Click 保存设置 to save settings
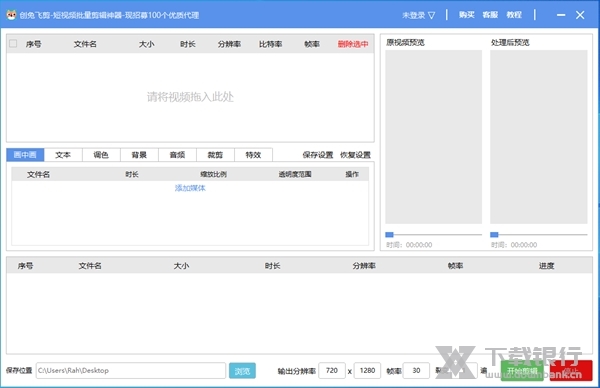Image resolution: width=600 pixels, height=388 pixels. coord(318,155)
